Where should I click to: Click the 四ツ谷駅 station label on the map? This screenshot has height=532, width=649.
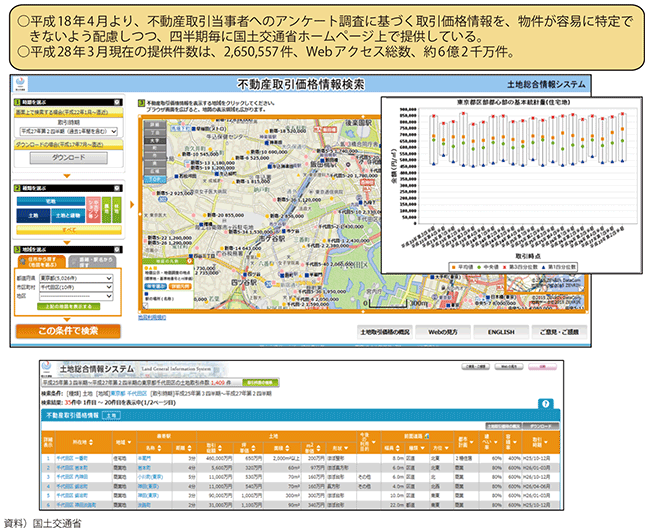point(244,282)
